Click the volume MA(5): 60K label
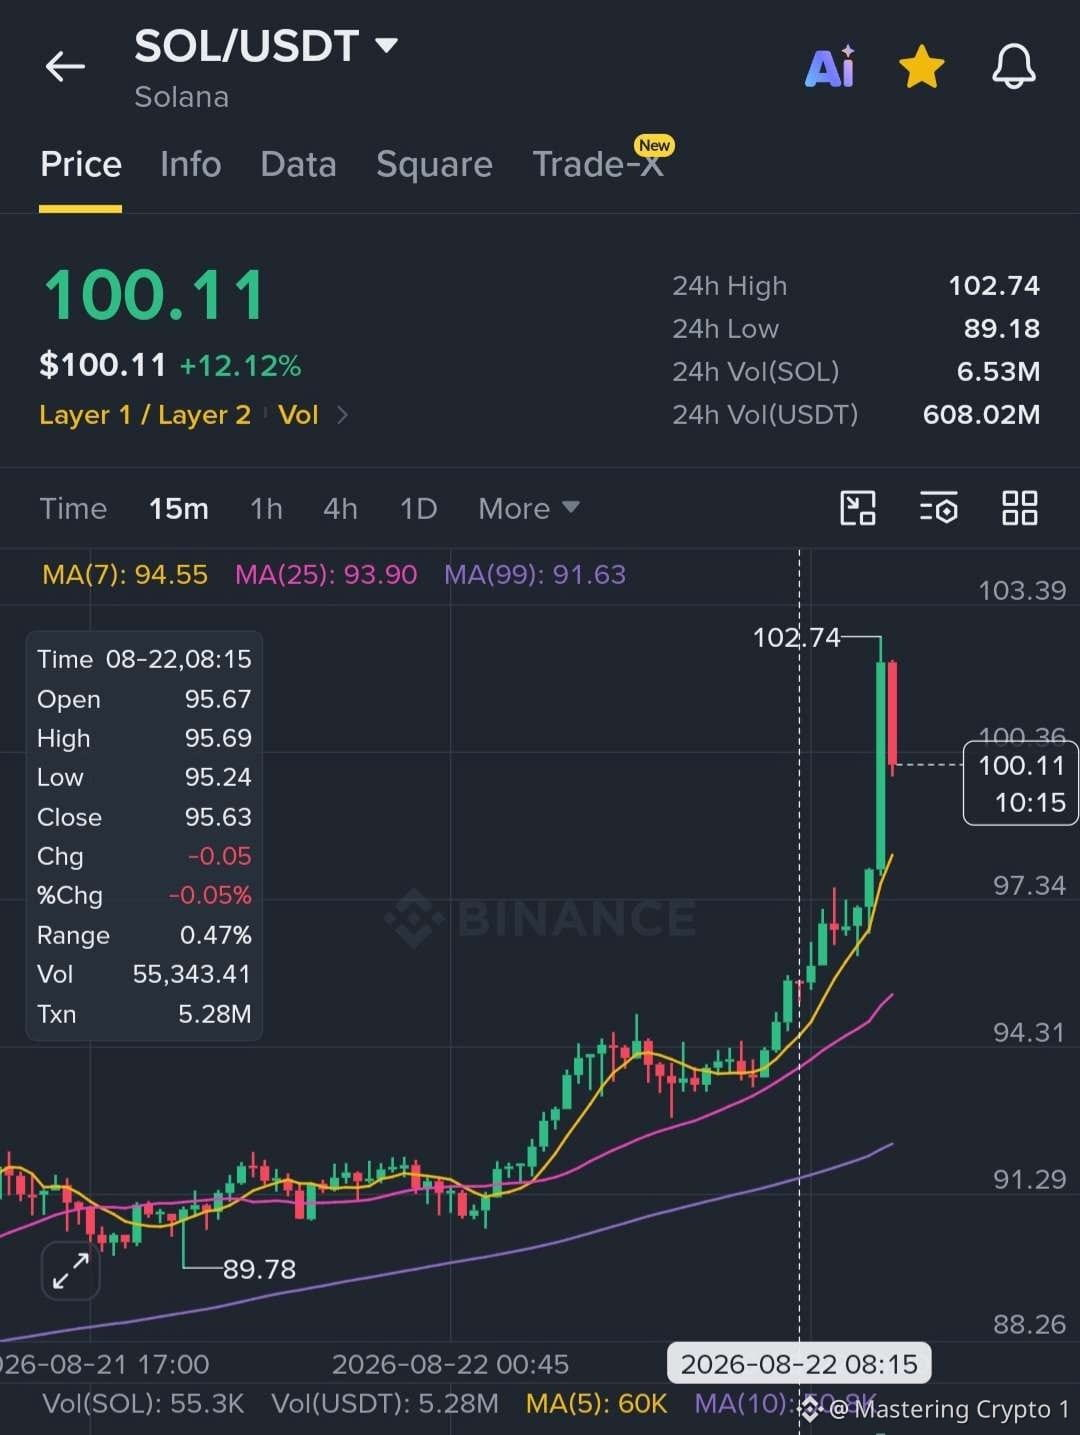1080x1435 pixels. click(x=597, y=1403)
